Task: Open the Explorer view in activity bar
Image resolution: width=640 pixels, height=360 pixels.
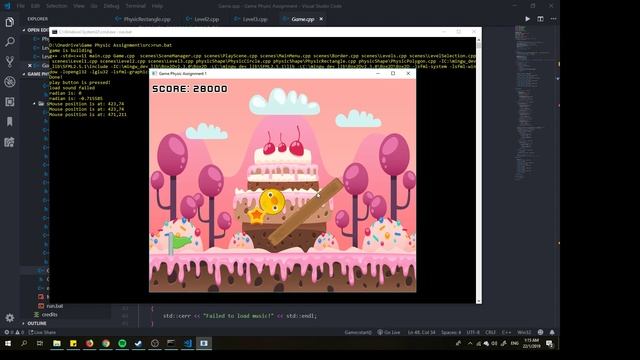Action: [9, 22]
